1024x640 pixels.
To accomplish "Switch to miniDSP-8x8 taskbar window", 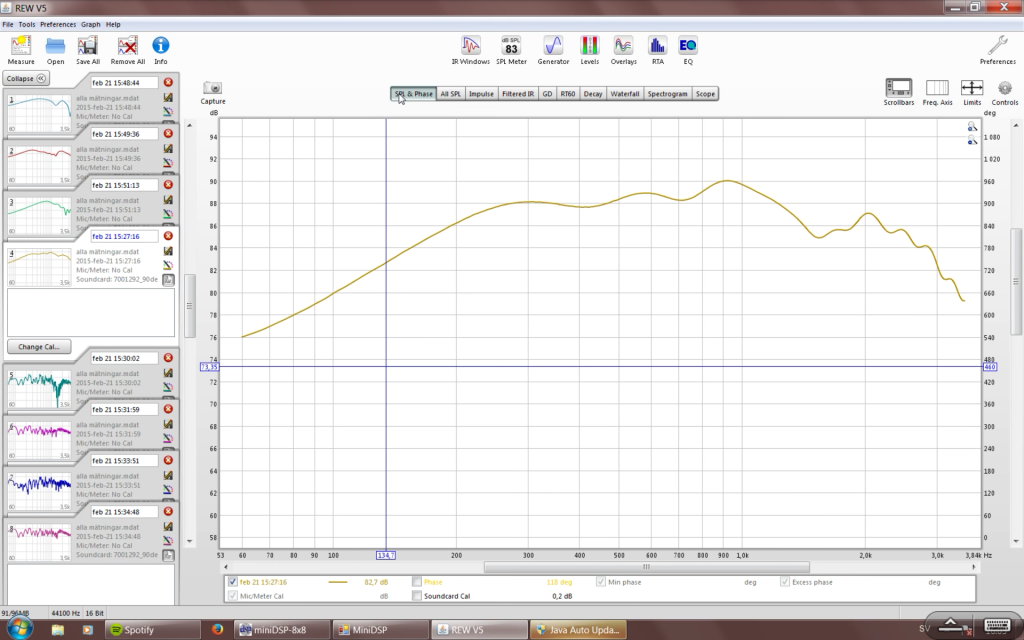I will pos(280,630).
